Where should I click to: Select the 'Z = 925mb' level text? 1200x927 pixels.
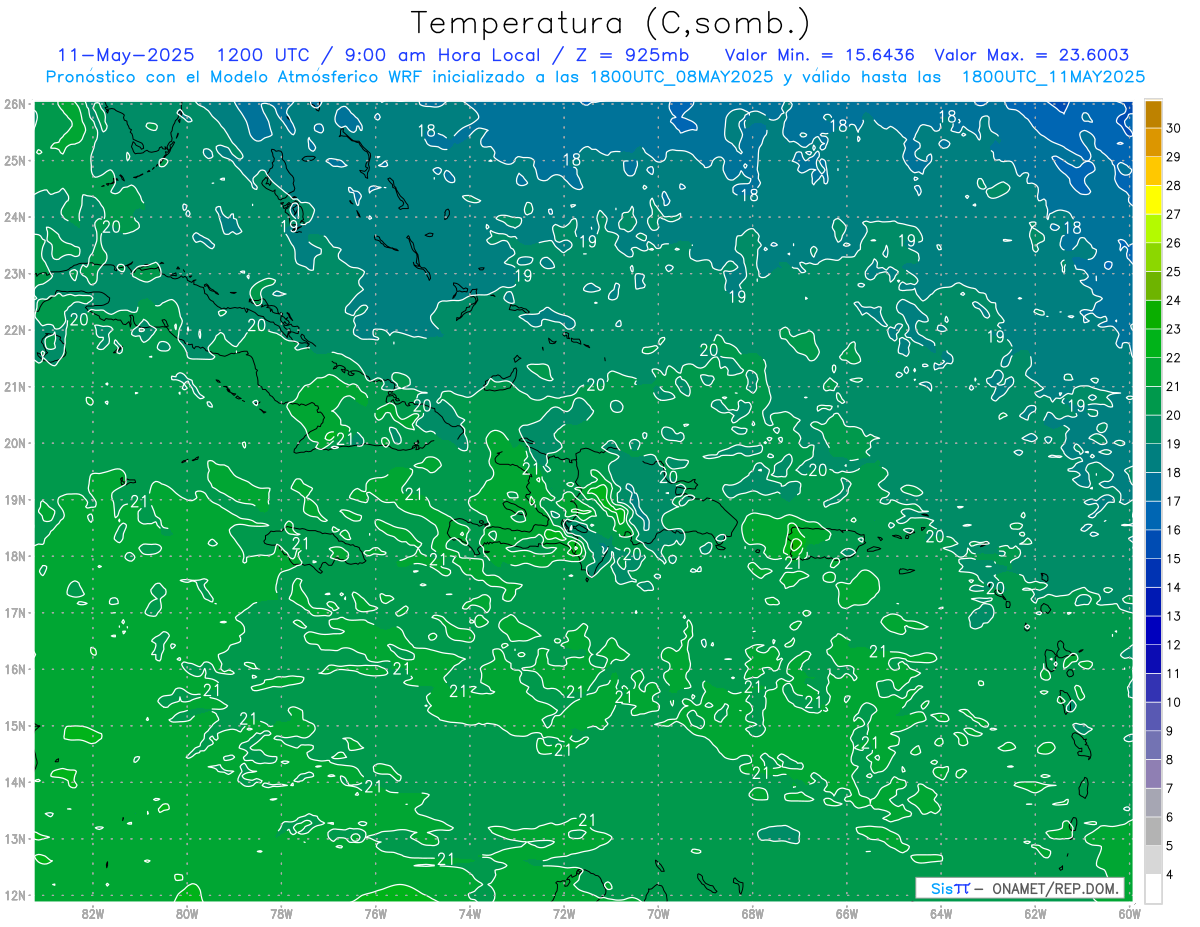point(633,55)
